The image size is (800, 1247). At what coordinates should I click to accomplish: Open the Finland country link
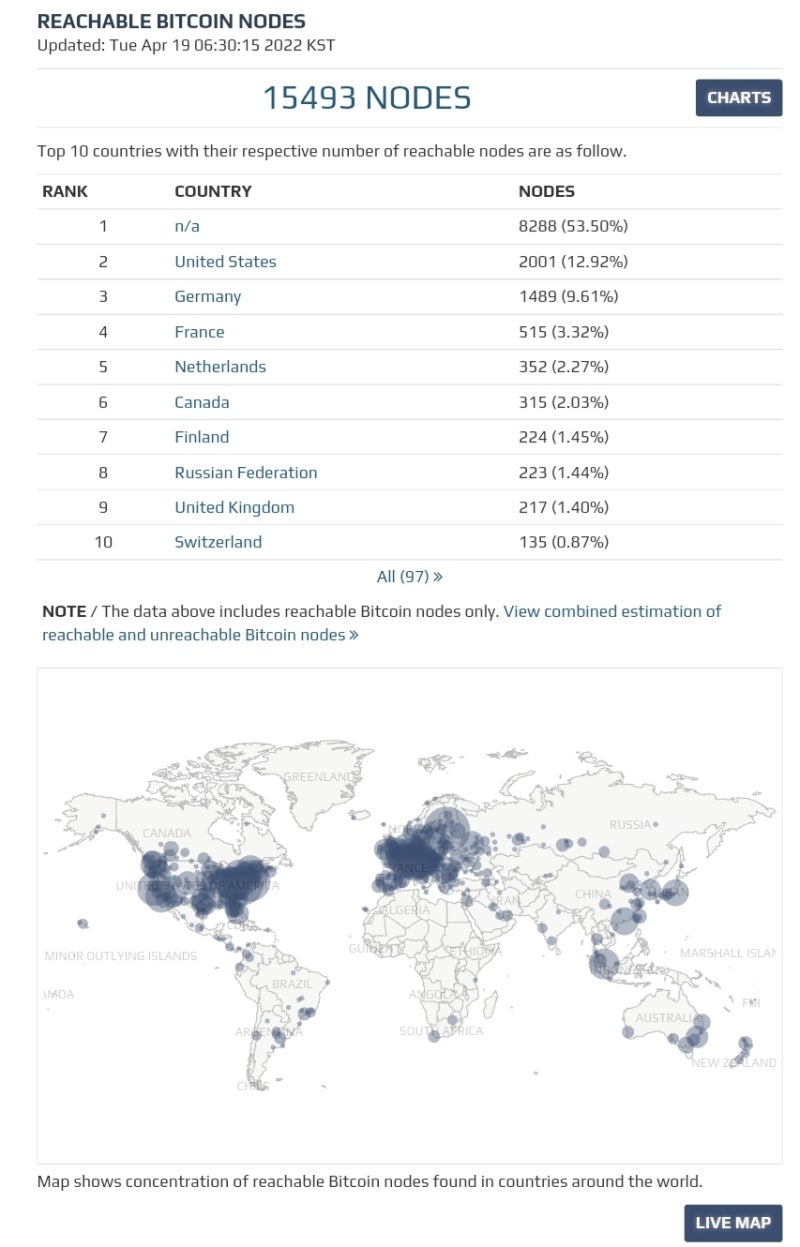[201, 437]
